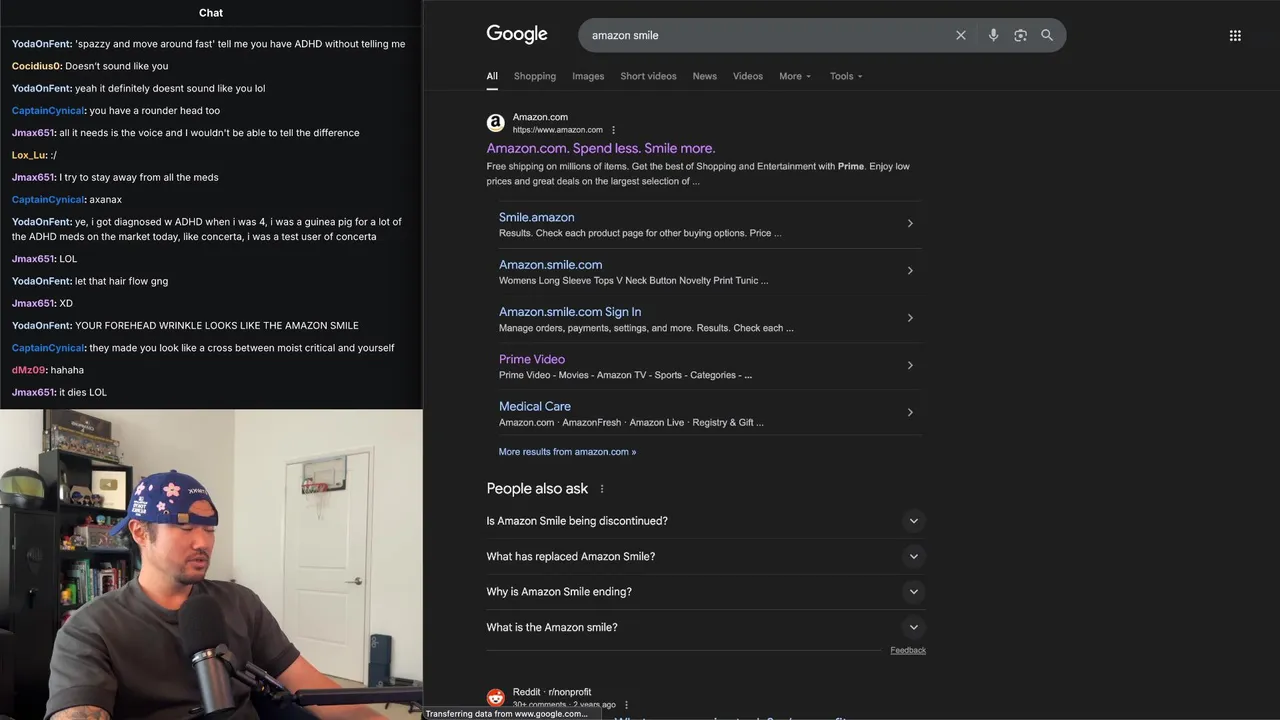Click the Amazon.com site name above the URL
Viewport: 1280px width, 720px height.
point(540,117)
